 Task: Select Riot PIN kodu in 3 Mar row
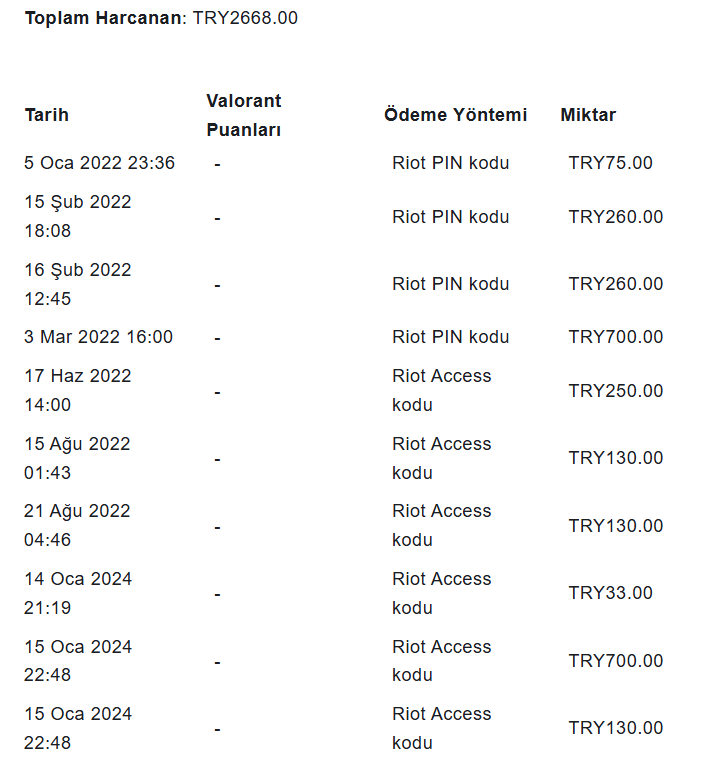pos(450,337)
